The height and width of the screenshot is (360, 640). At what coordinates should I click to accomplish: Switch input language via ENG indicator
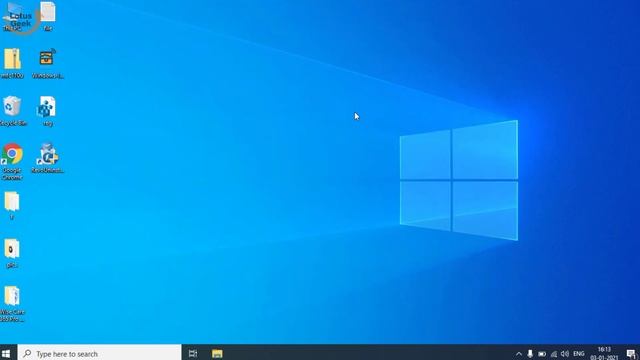(x=578, y=354)
